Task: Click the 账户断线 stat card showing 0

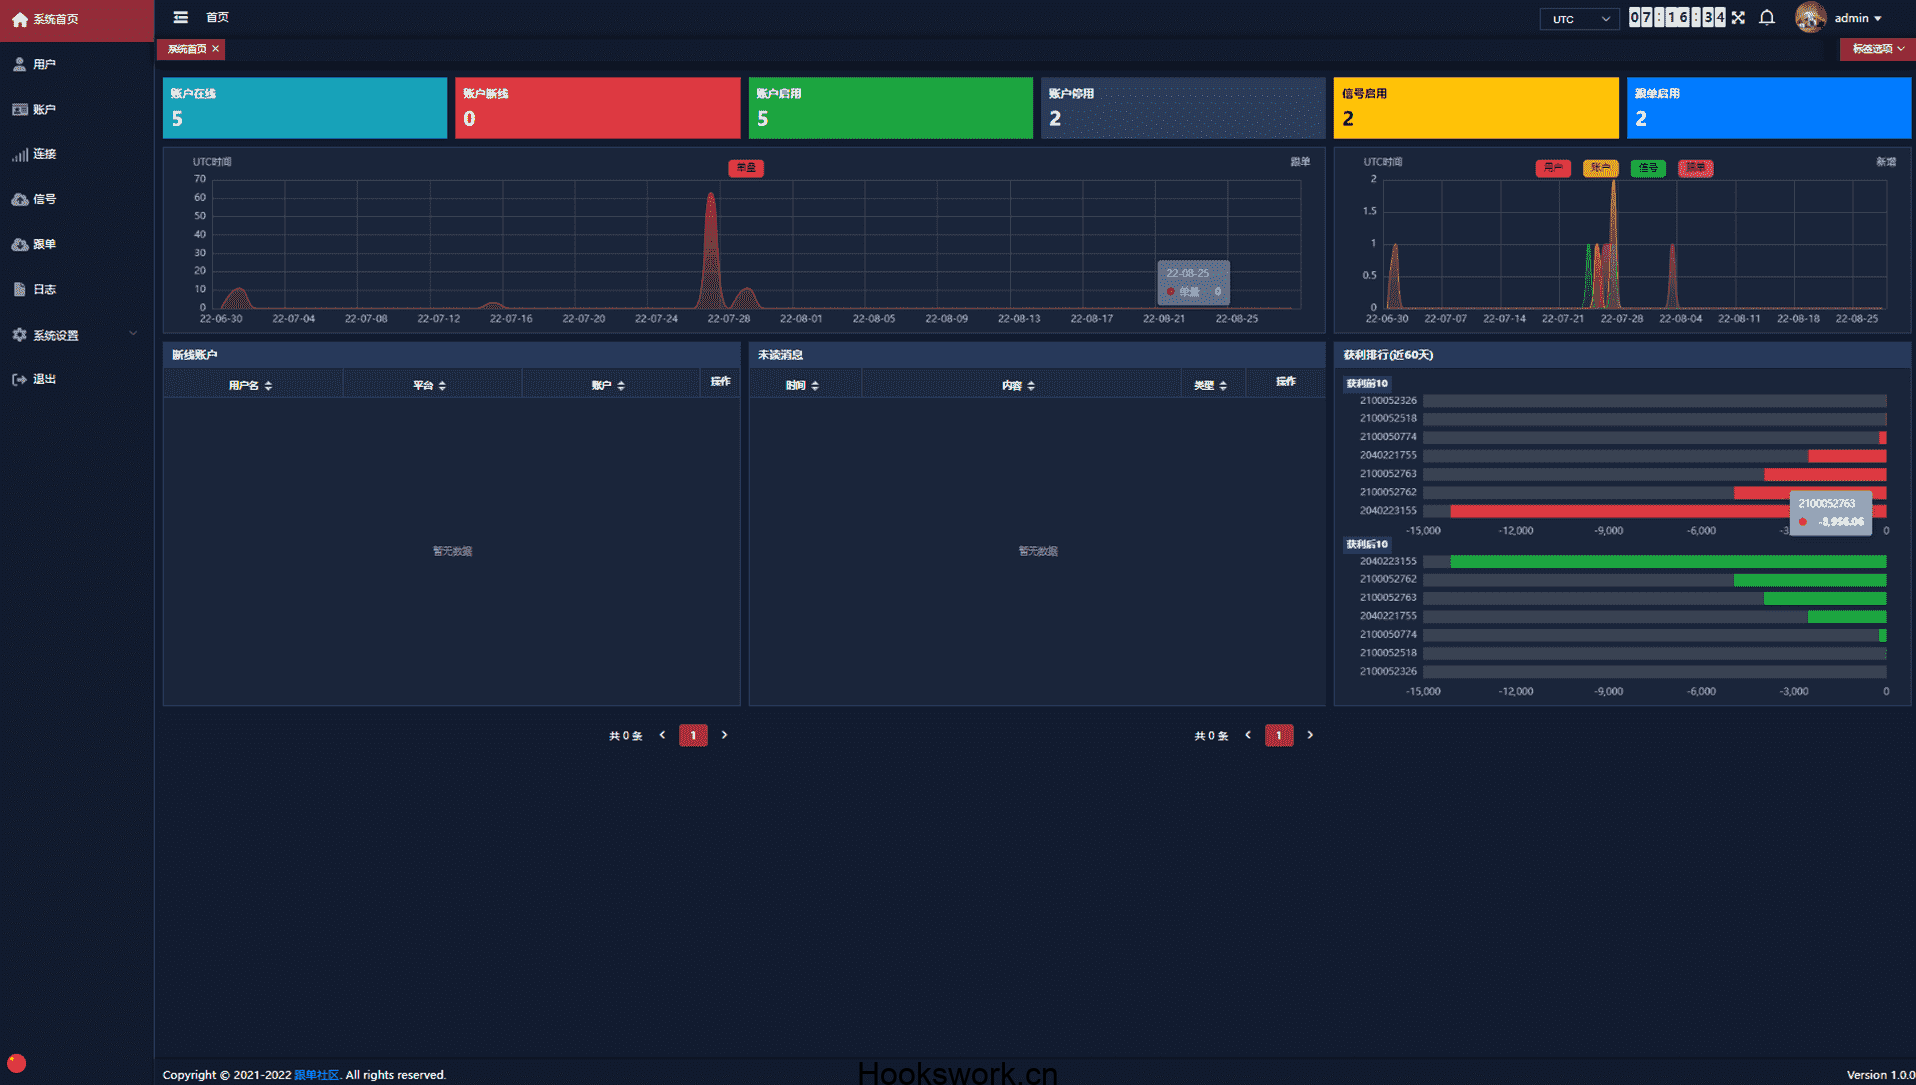Action: (x=597, y=107)
